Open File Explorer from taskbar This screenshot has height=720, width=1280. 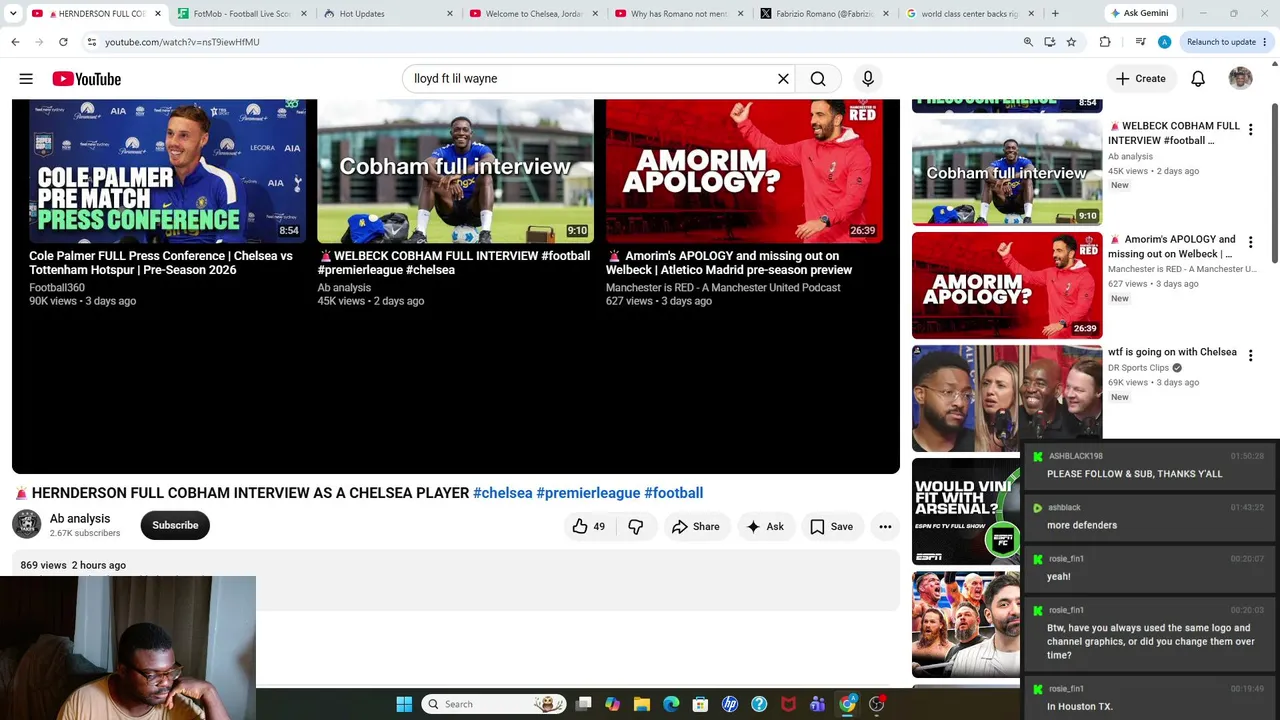click(x=642, y=704)
